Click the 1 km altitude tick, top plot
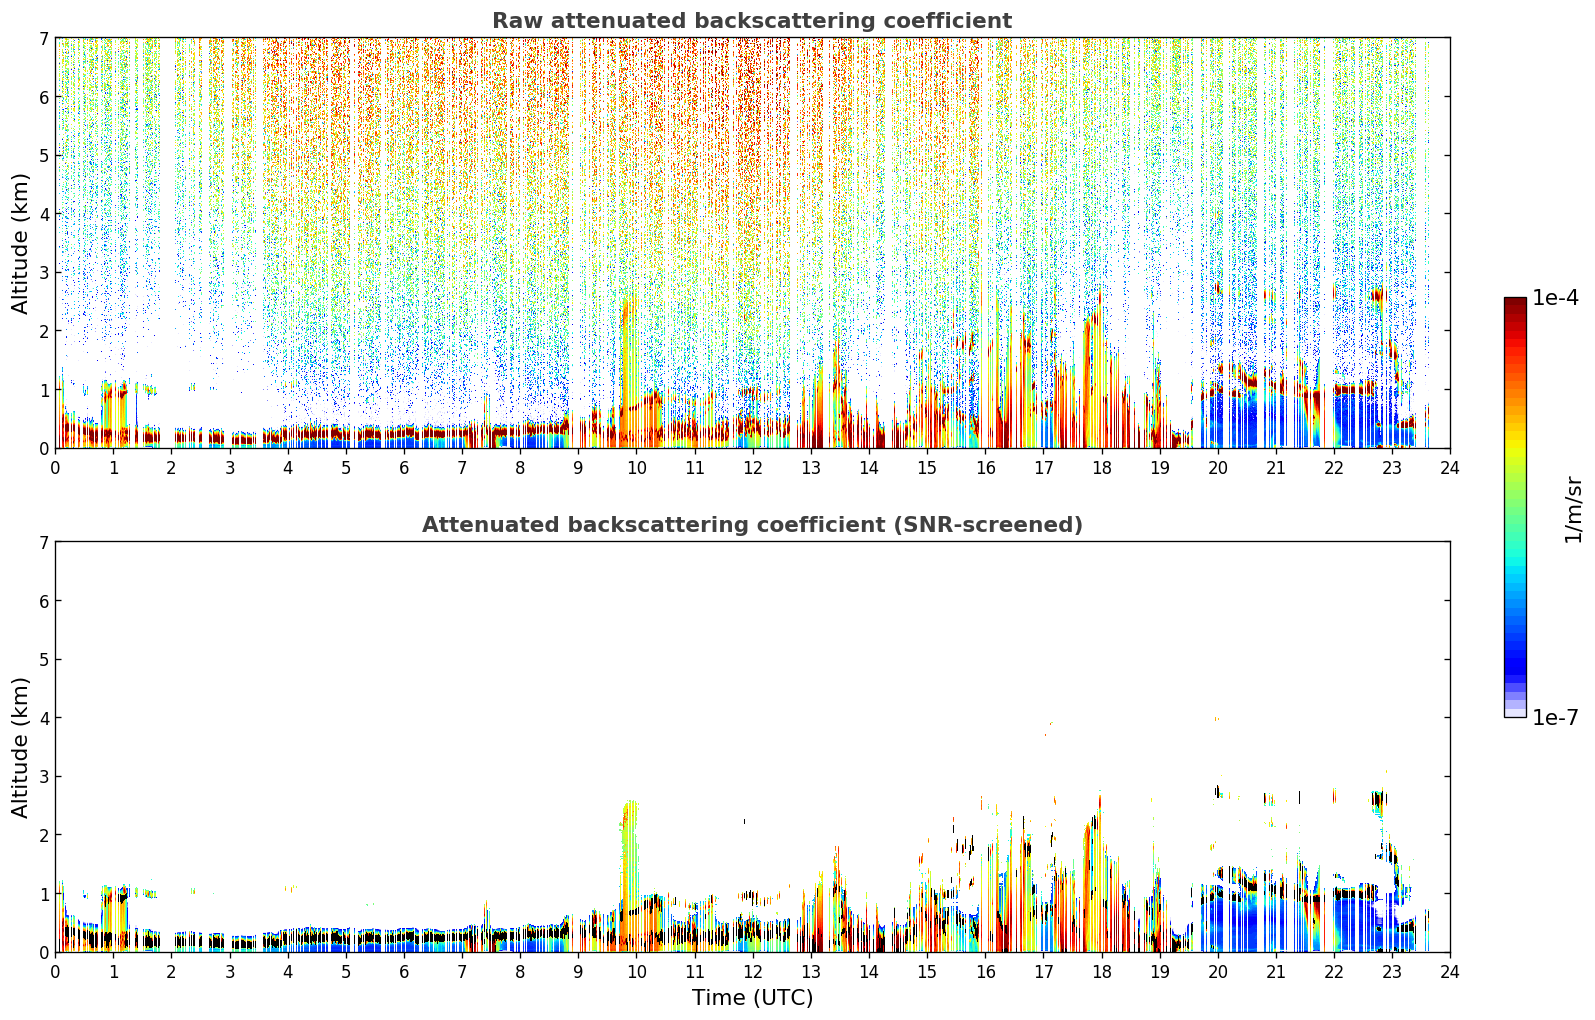 coord(44,390)
